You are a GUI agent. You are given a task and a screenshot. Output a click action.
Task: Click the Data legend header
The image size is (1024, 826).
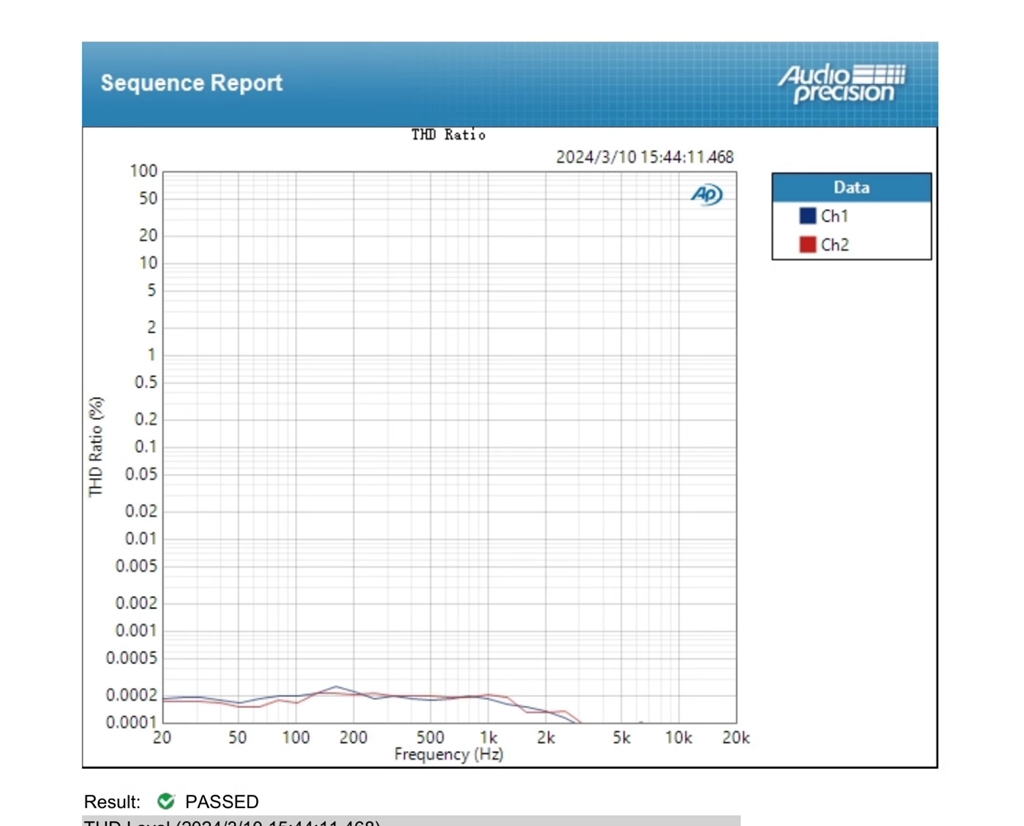(851, 187)
